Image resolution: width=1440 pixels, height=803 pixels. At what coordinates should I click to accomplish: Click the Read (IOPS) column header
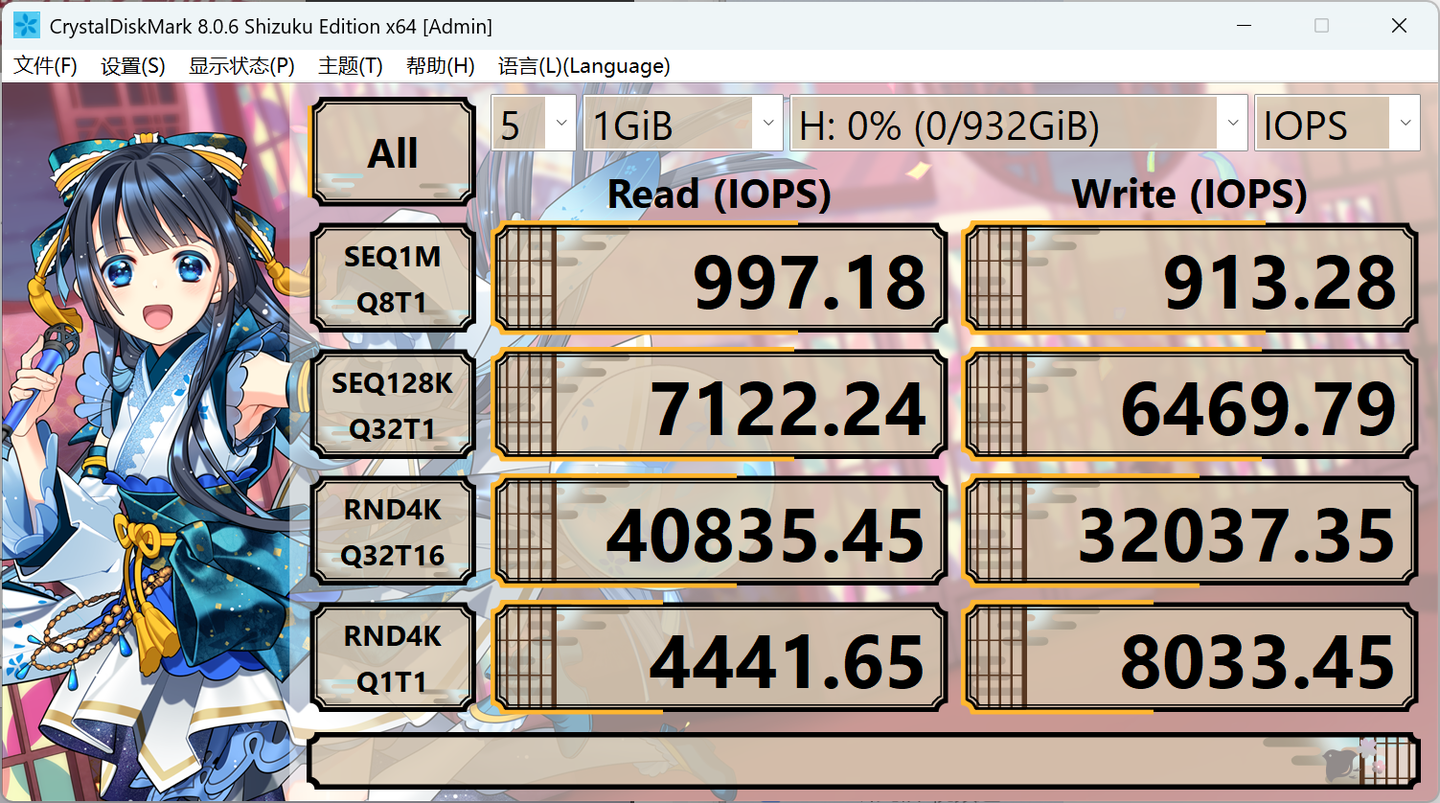click(x=719, y=193)
